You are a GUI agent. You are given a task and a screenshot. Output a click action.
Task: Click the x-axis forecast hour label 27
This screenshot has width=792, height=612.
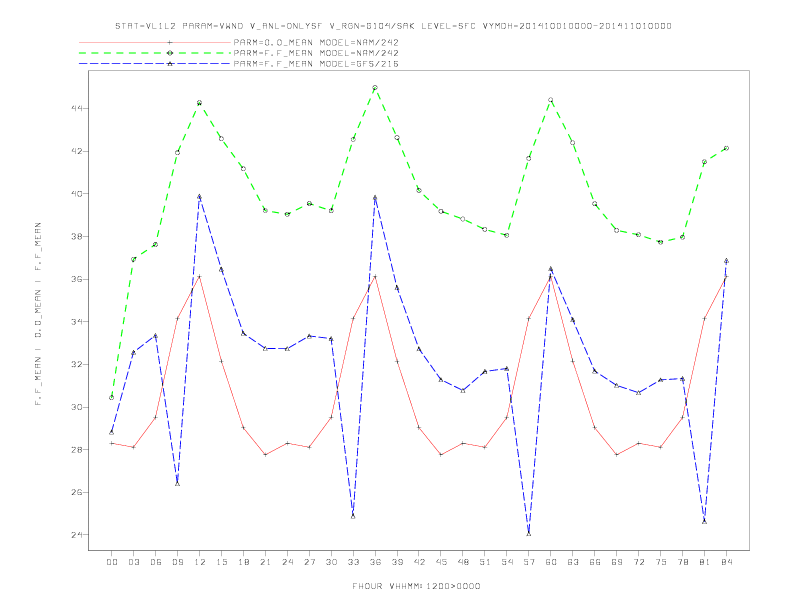point(309,562)
